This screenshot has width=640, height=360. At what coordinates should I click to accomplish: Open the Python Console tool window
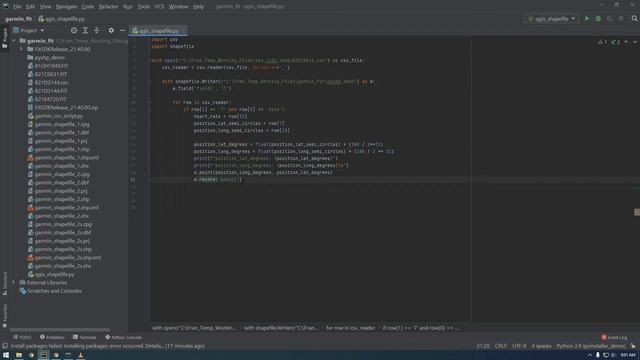[x=123, y=338]
